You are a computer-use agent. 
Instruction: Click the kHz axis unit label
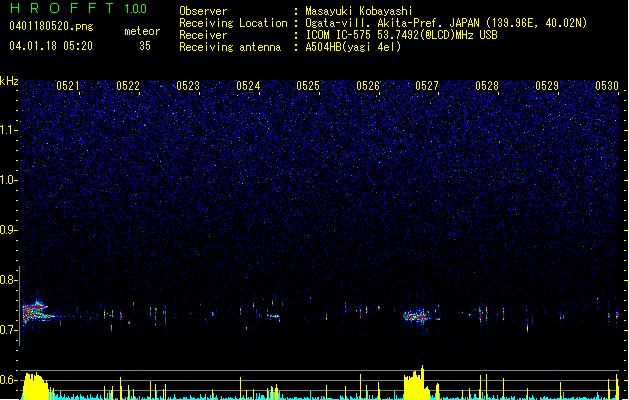[x=9, y=81]
